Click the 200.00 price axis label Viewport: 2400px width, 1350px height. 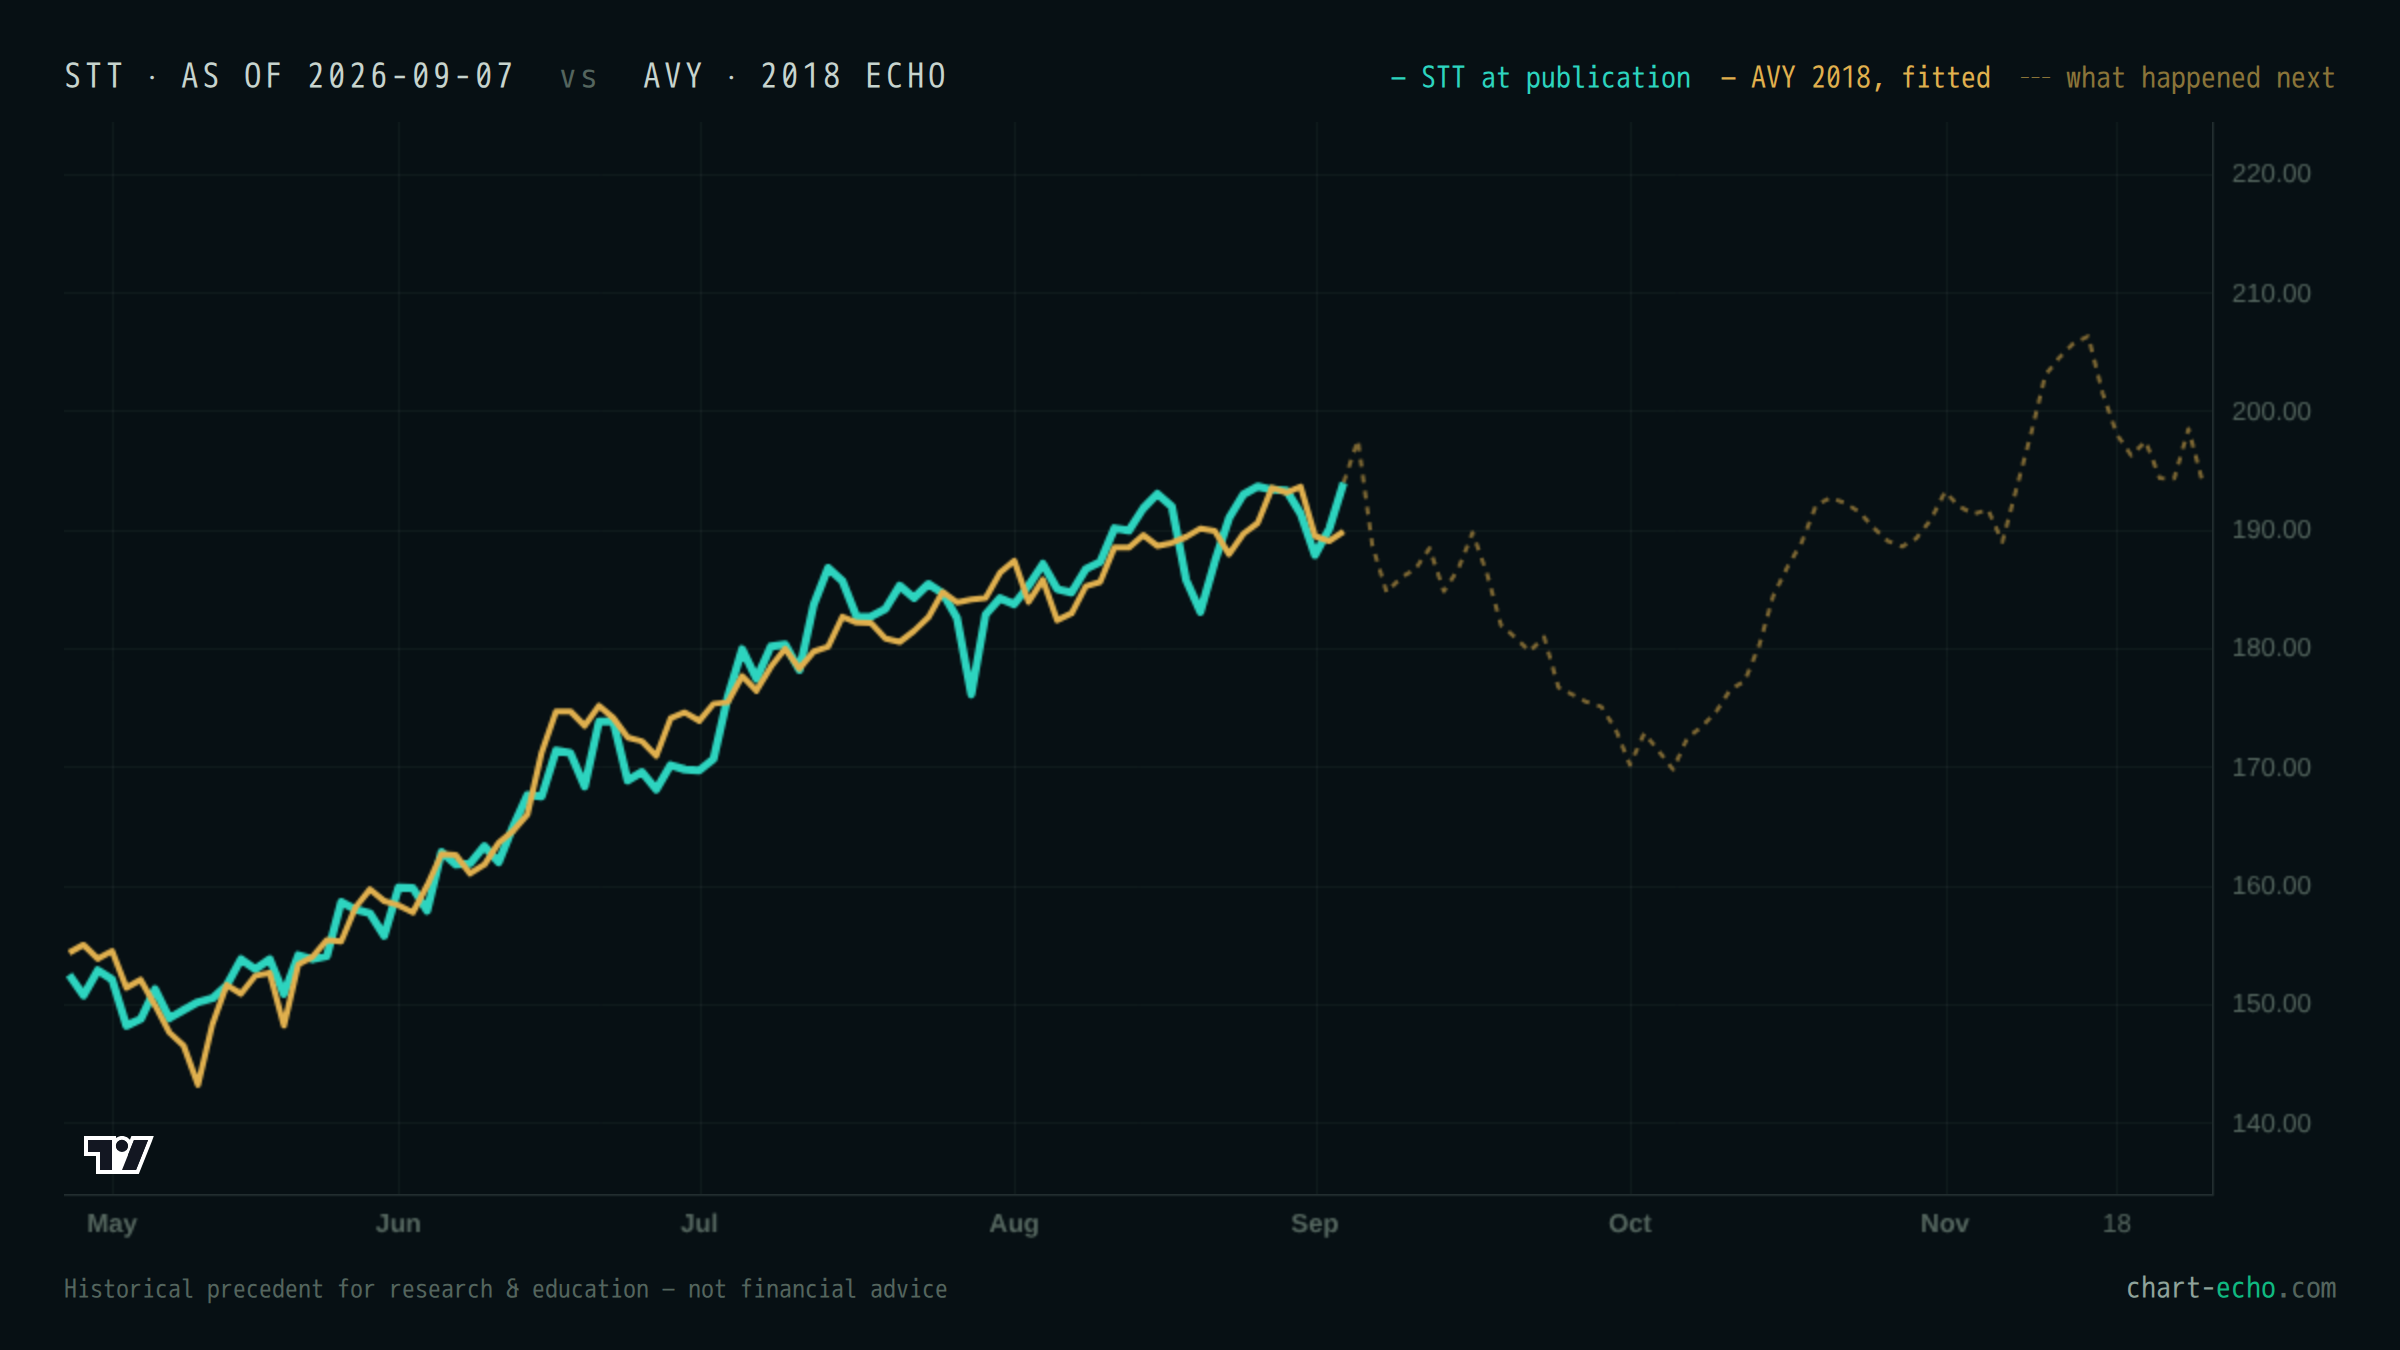[2271, 412]
